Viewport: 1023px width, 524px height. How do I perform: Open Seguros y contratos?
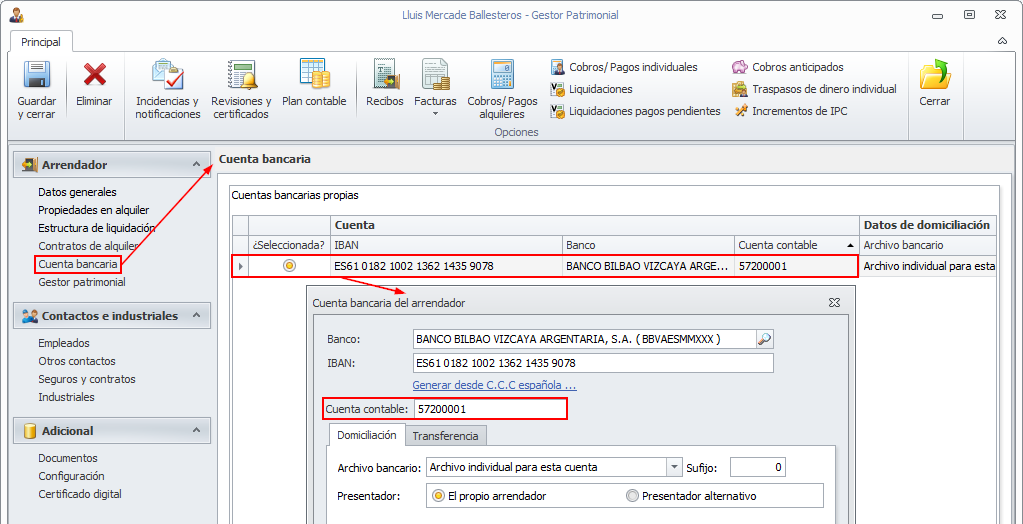pos(87,379)
